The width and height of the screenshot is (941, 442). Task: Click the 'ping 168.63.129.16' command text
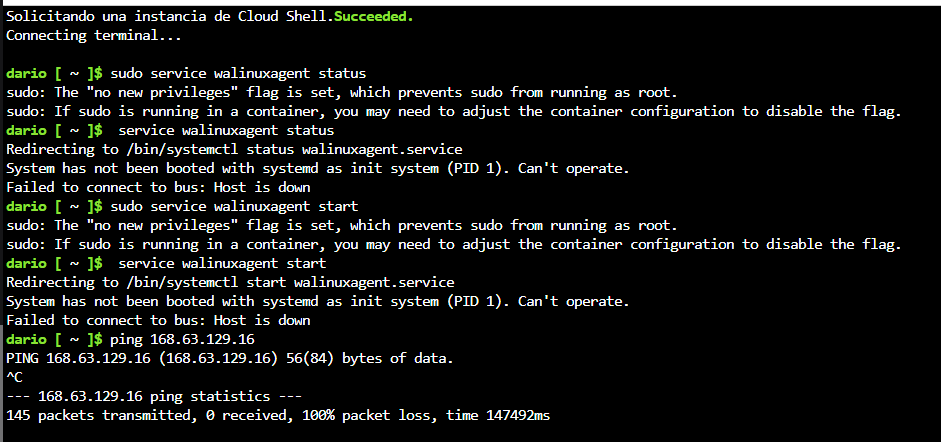click(x=182, y=339)
